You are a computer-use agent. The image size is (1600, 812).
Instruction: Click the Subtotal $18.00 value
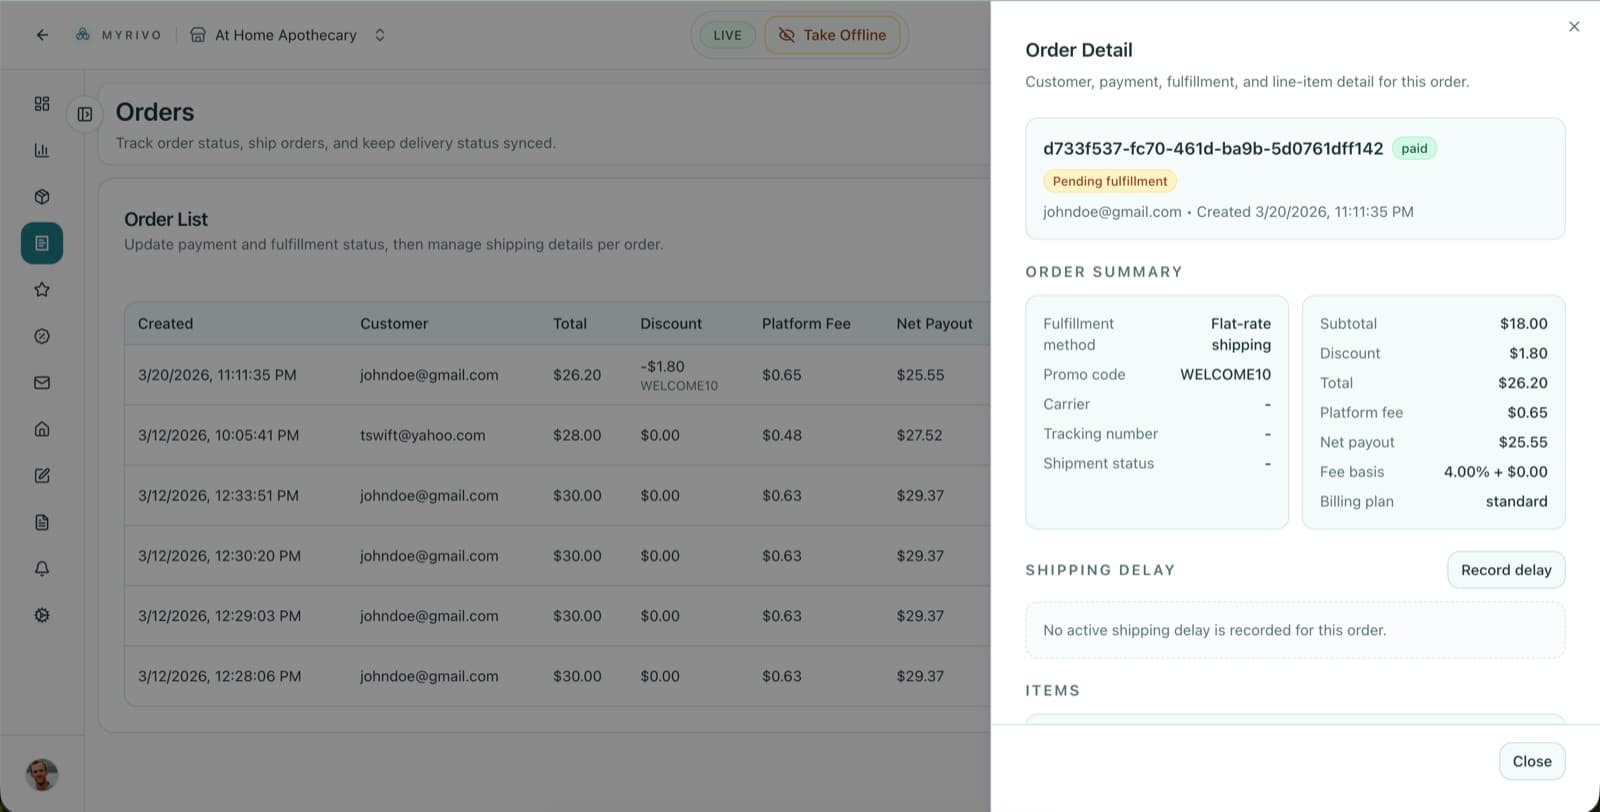[1523, 324]
